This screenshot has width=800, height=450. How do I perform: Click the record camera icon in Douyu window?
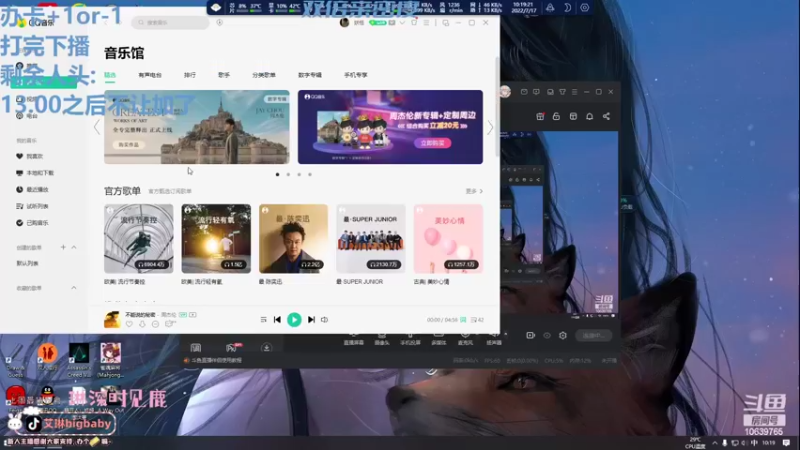[x=531, y=335]
